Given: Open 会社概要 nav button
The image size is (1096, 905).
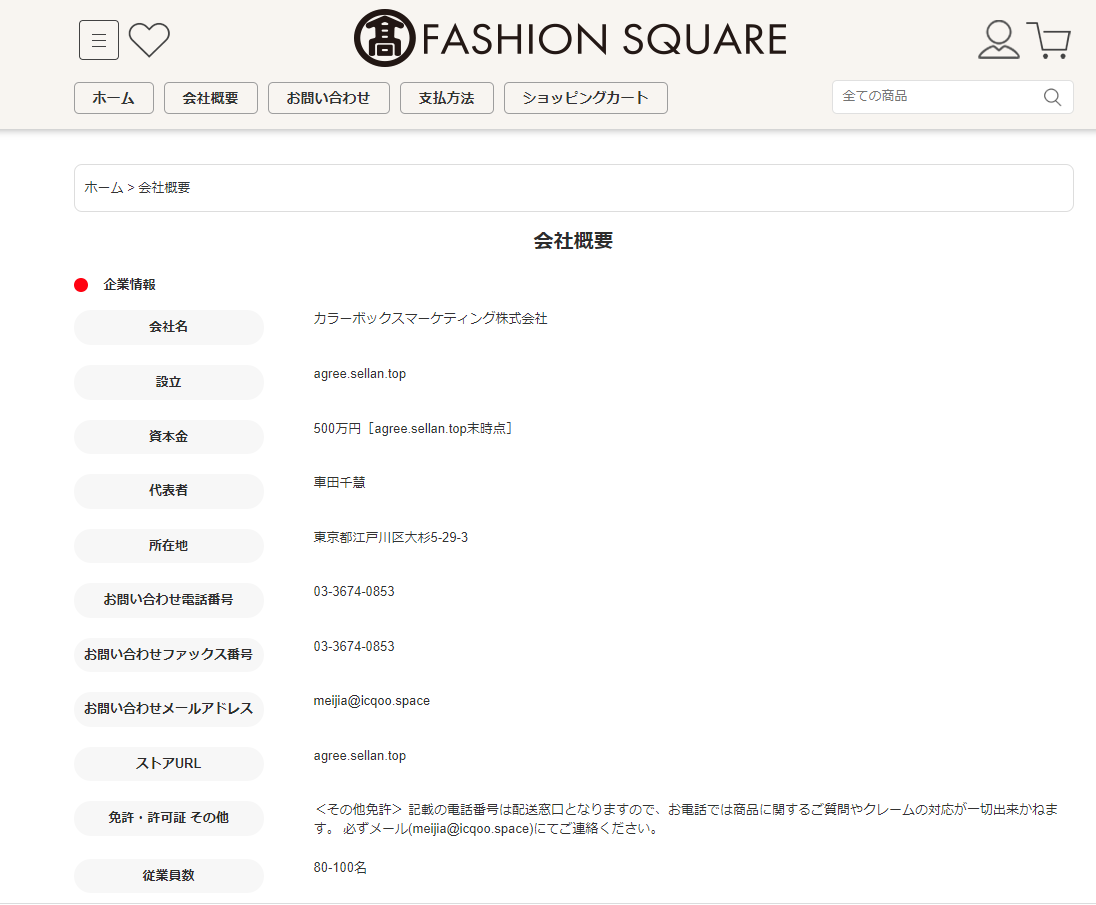Looking at the screenshot, I should [210, 98].
